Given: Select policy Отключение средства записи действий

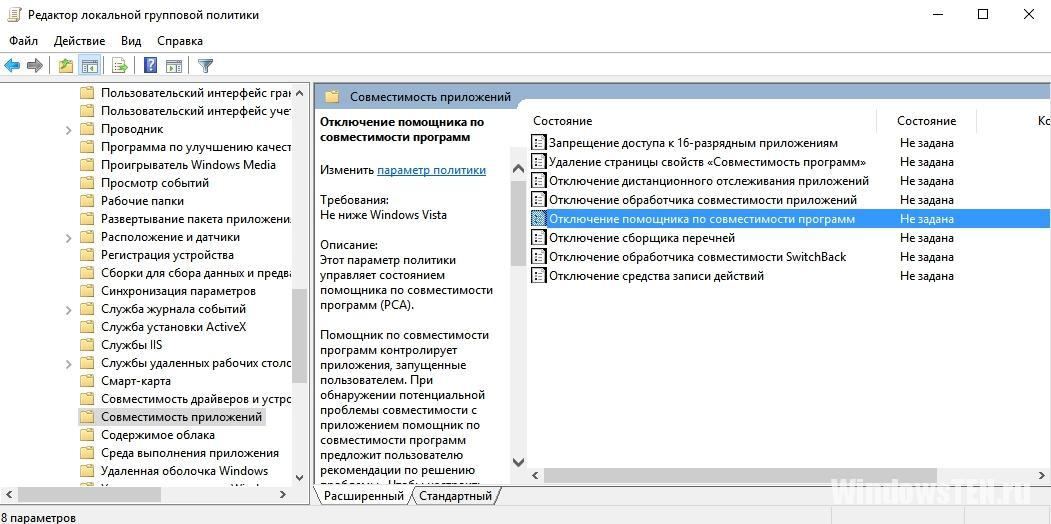Looking at the screenshot, I should (656, 275).
